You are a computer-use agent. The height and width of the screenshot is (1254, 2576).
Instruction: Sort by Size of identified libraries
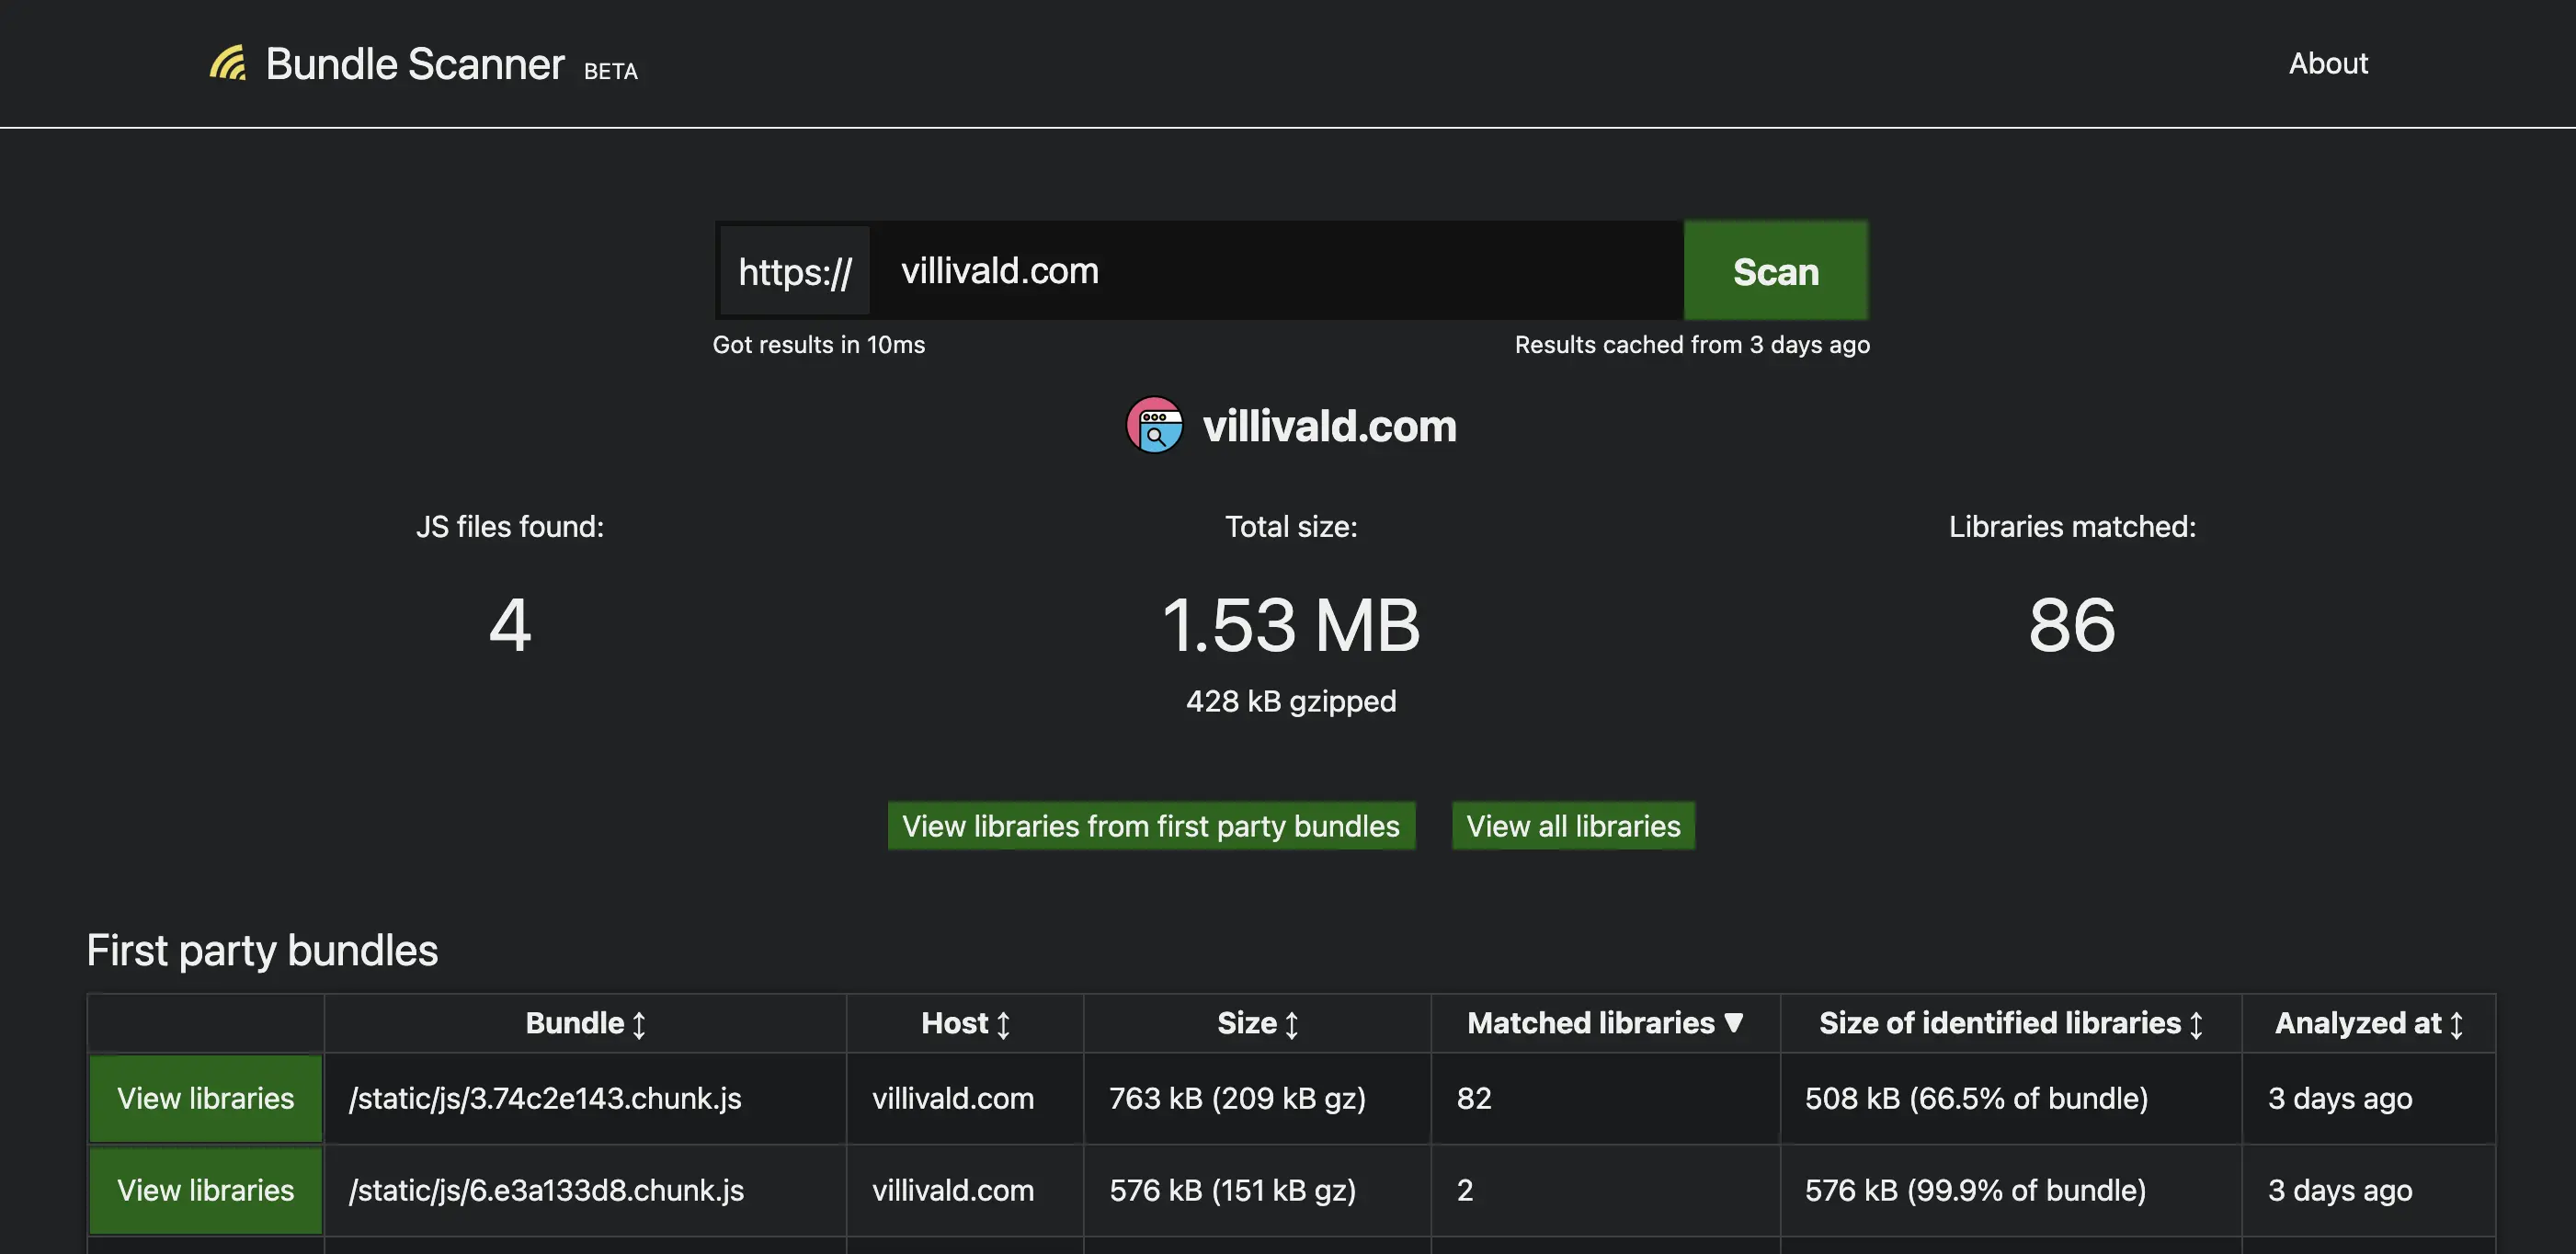(2010, 1023)
